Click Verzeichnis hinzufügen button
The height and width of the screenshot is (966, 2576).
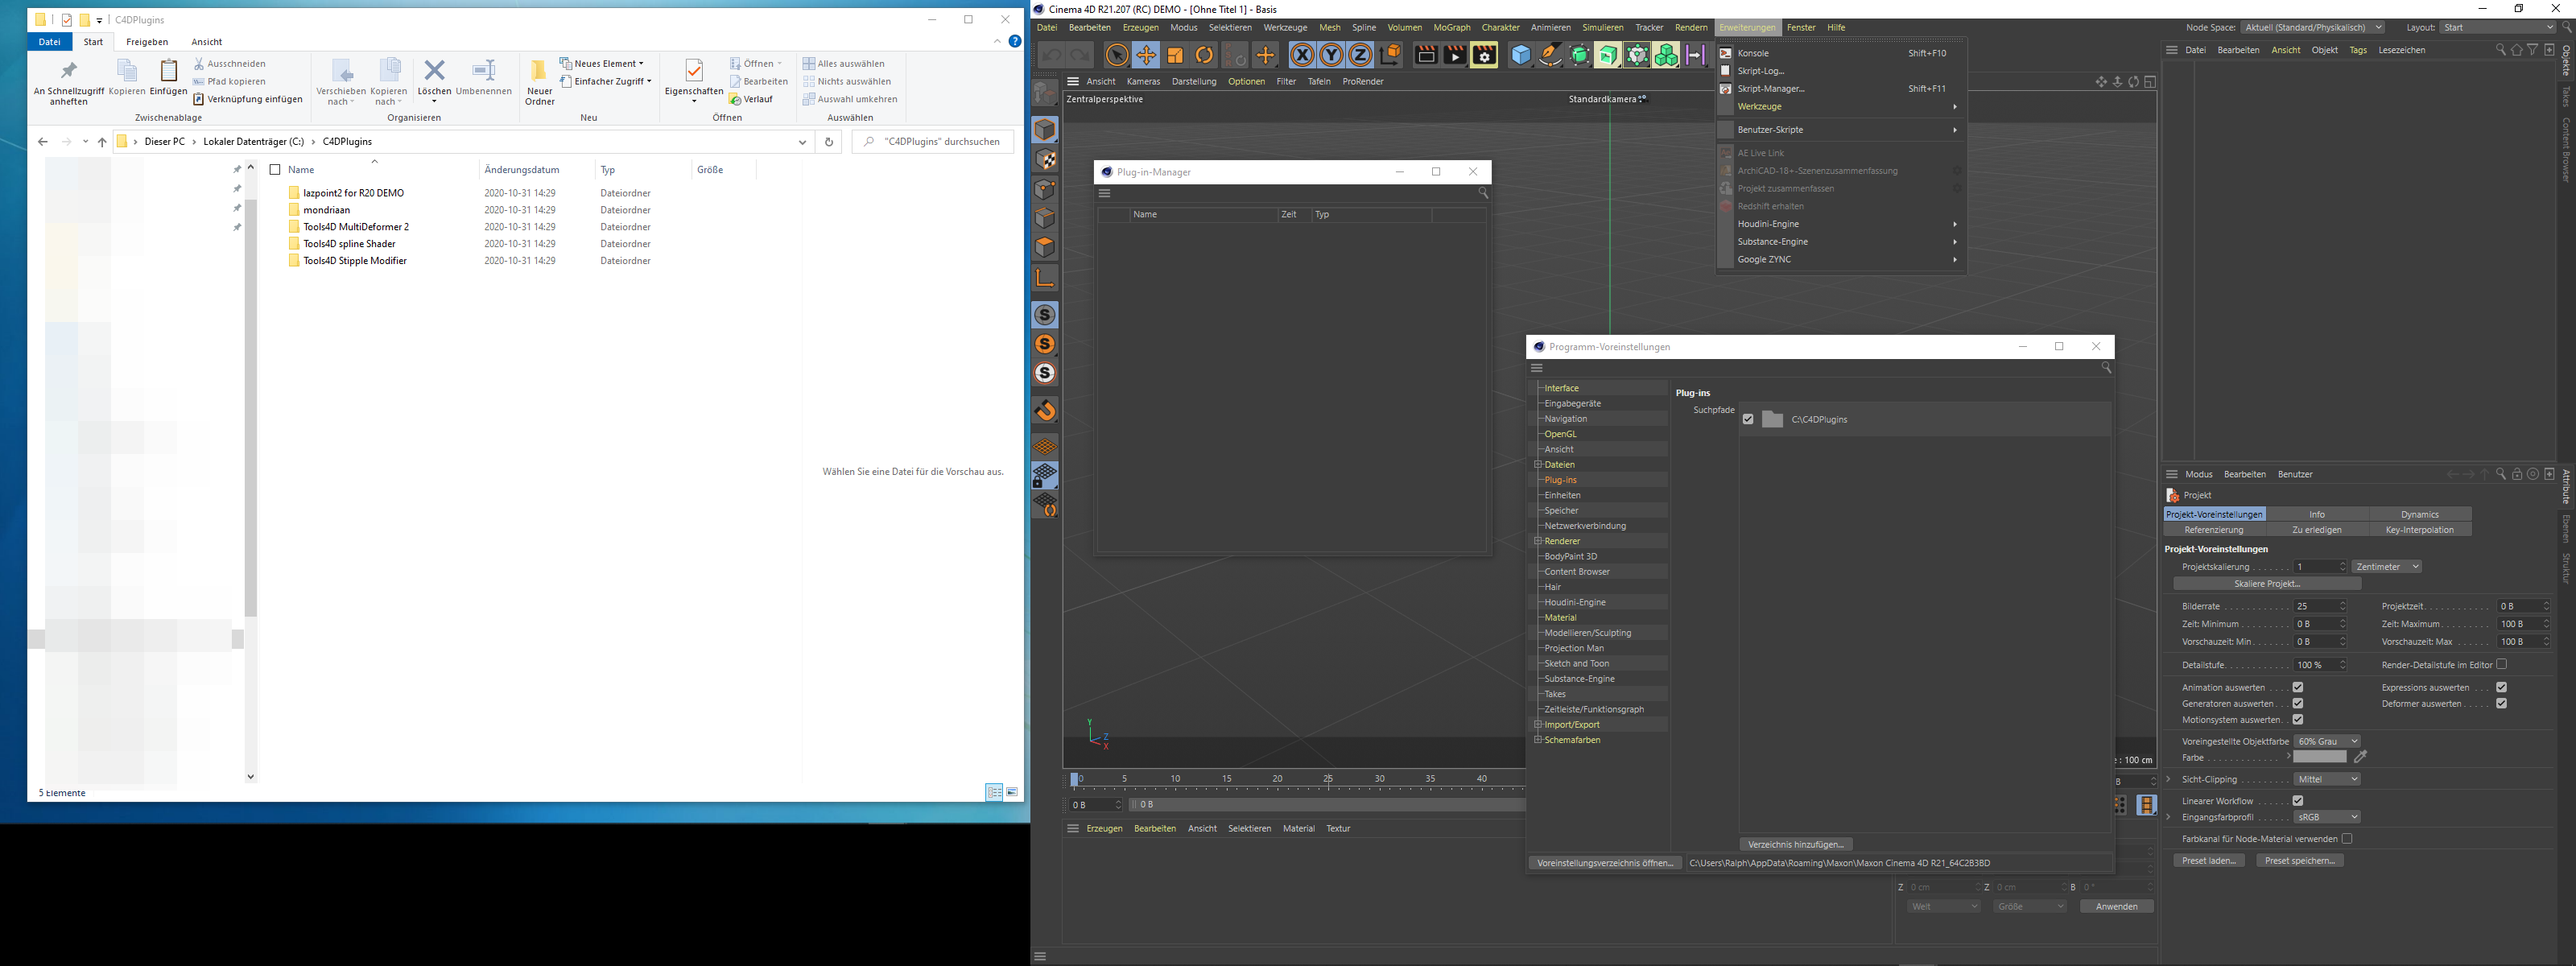(1796, 844)
